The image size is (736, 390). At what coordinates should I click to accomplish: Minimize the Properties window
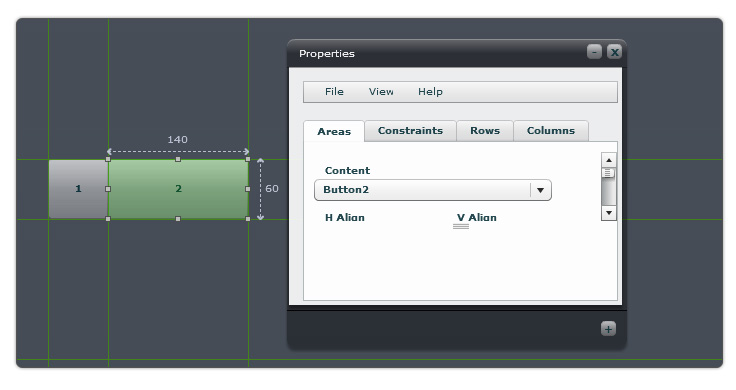(x=594, y=52)
